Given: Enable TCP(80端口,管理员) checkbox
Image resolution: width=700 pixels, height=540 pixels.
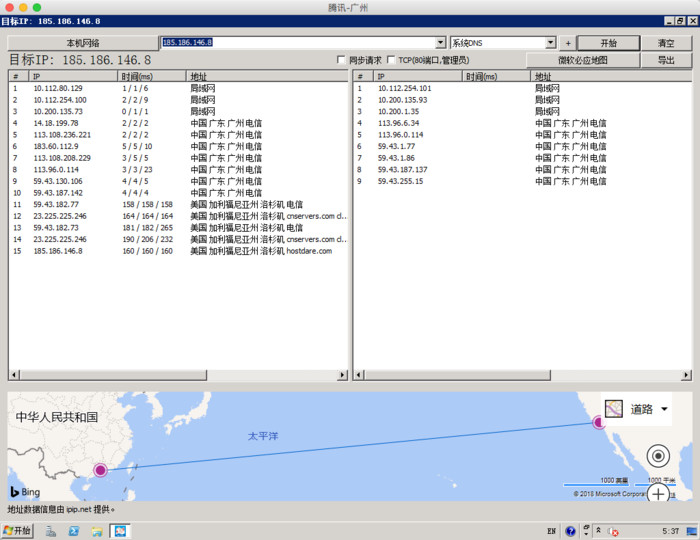Looking at the screenshot, I should coord(391,60).
